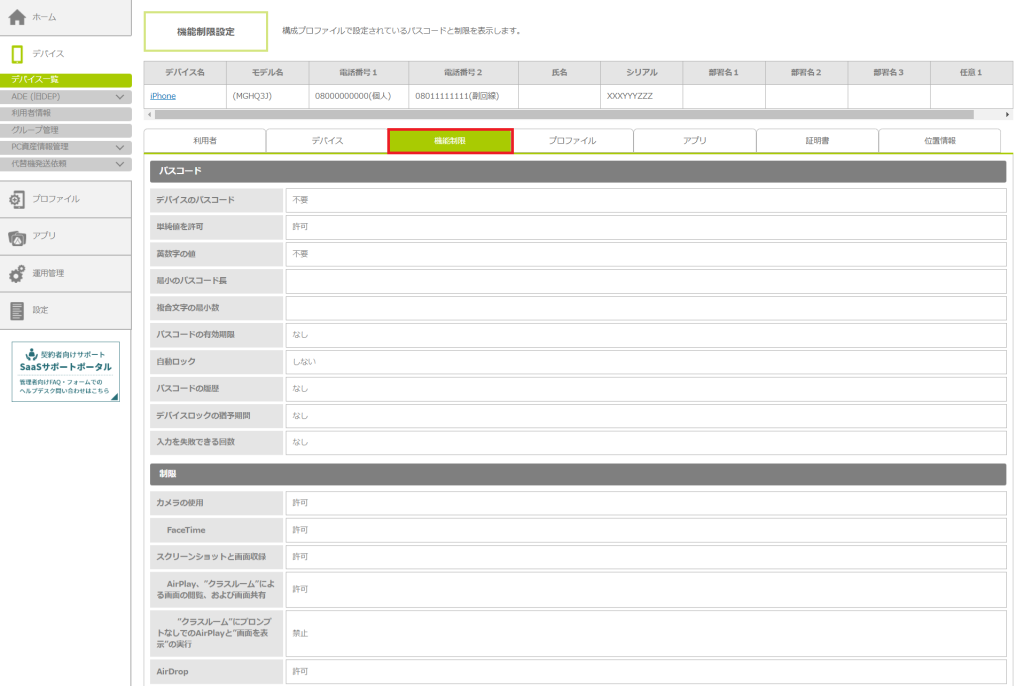
Task: Click the ホーム house icon
Action: pos(18,18)
